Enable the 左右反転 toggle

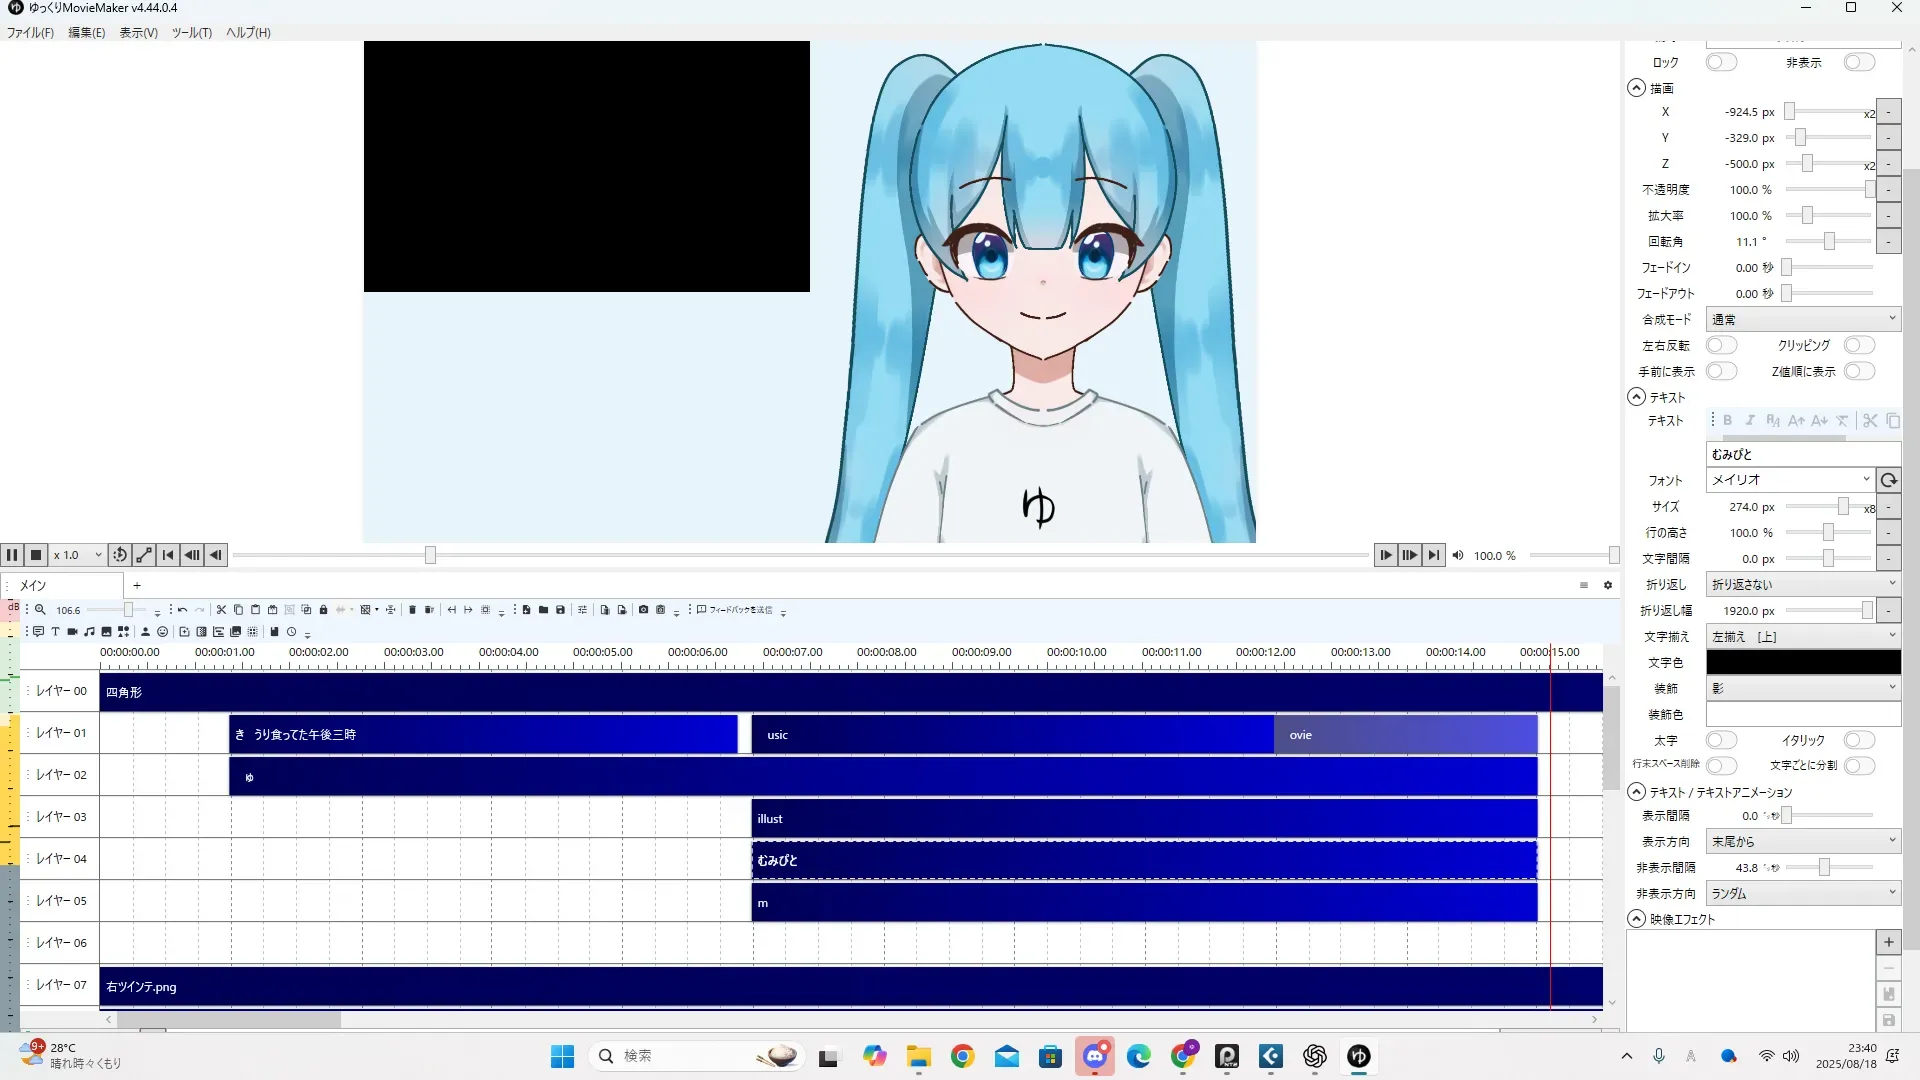pyautogui.click(x=1721, y=345)
